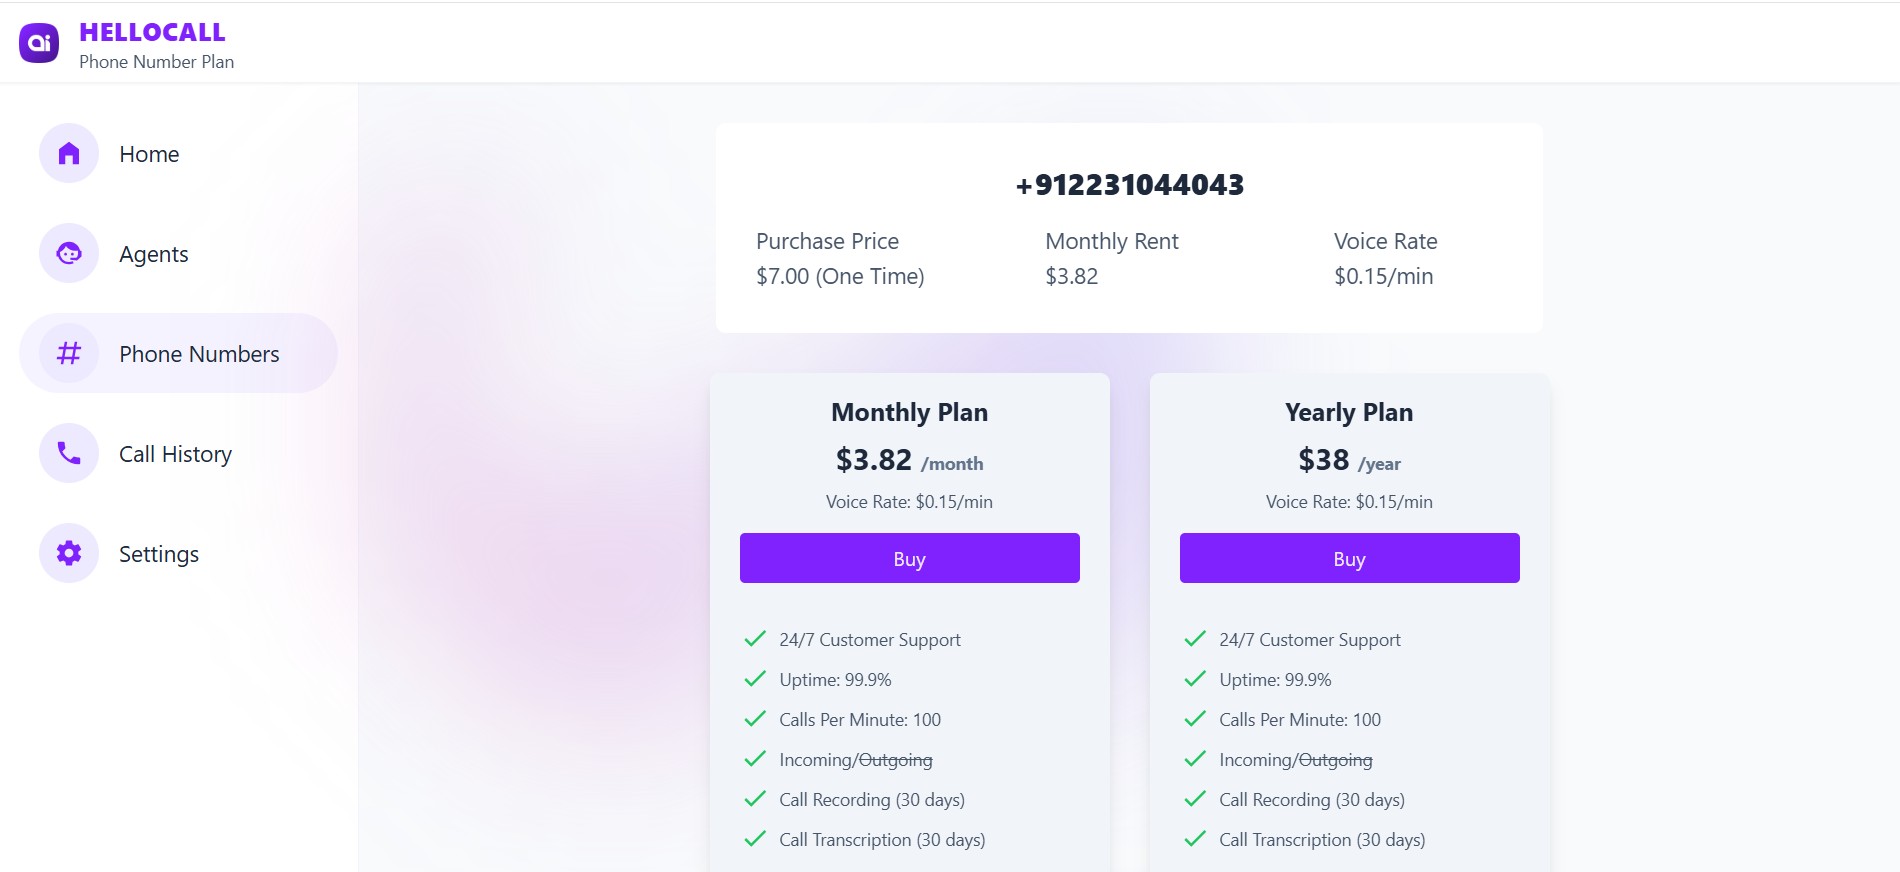Click the hashtag Phone Numbers icon
1900x872 pixels.
(67, 353)
